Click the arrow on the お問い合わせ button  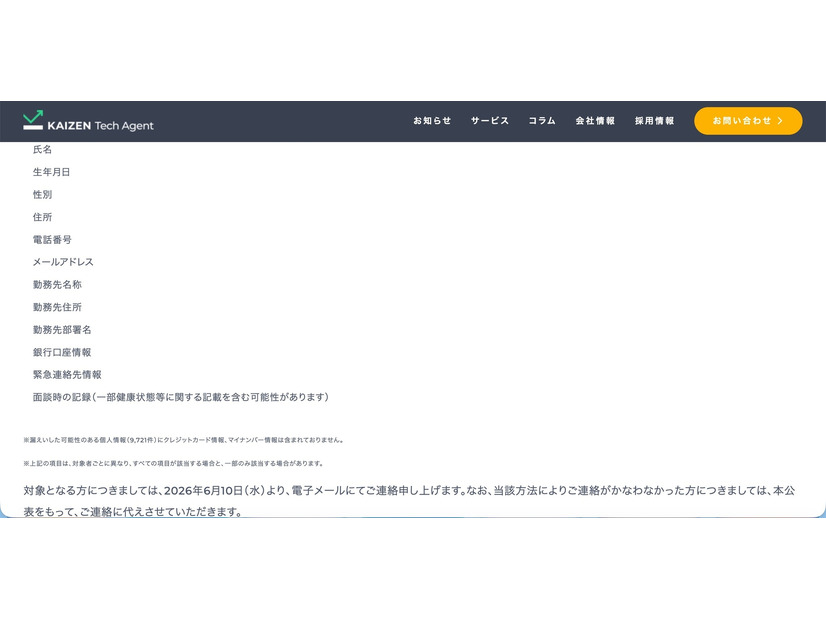tap(780, 121)
